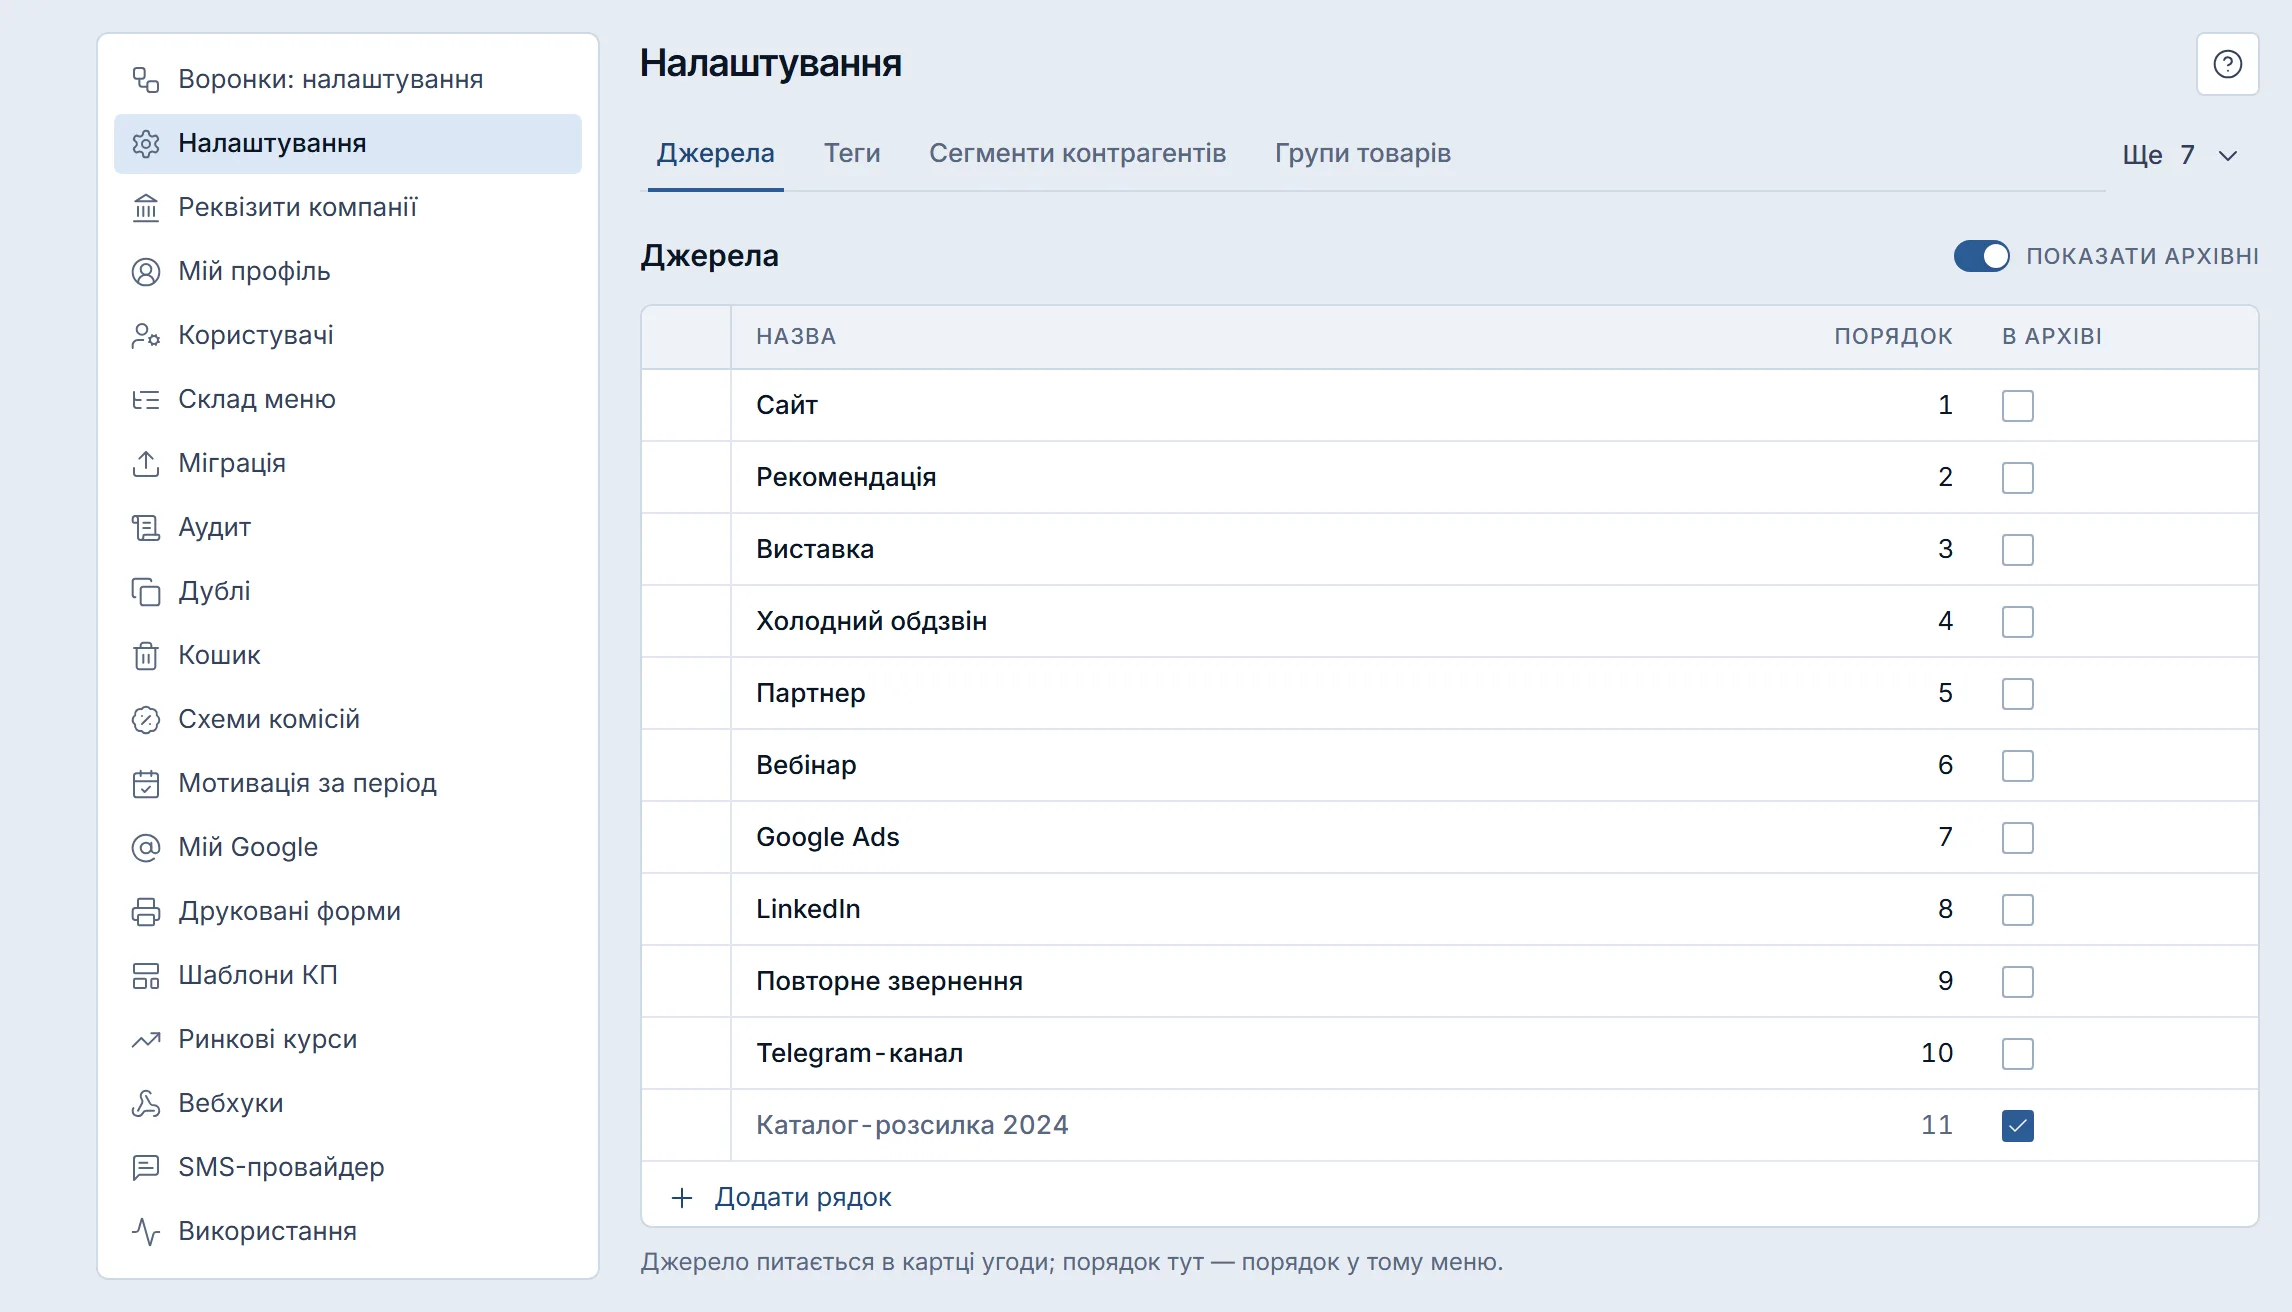The image size is (2292, 1312).
Task: Uncheck archive for Каталог-розсилка 2024
Action: click(2017, 1125)
